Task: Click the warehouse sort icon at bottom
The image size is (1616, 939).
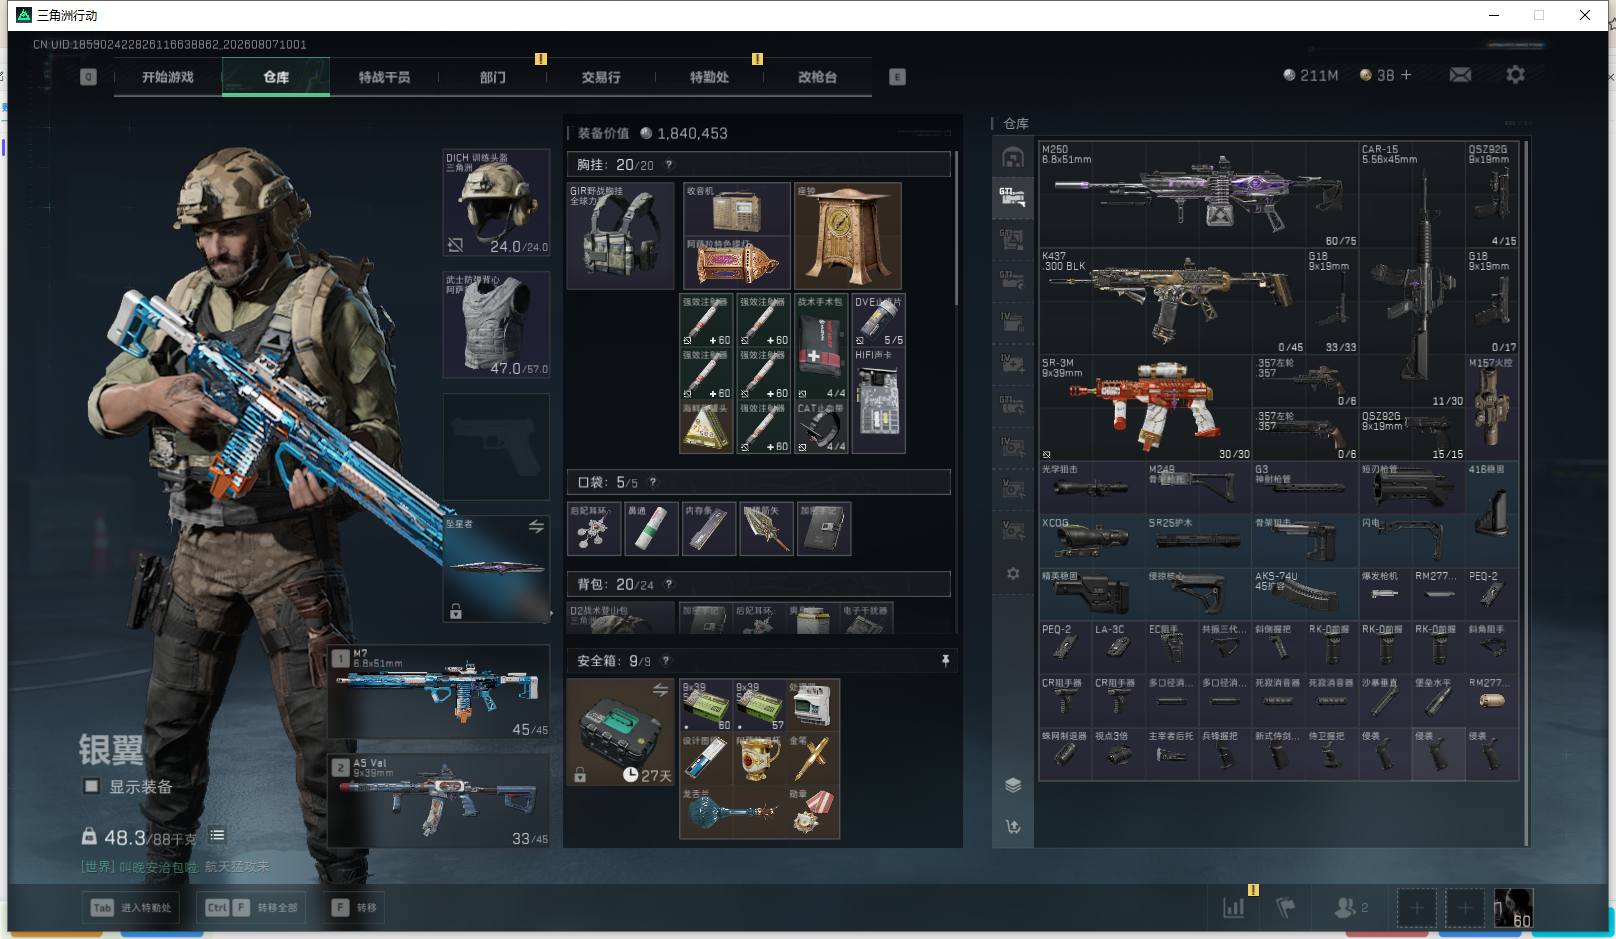Action: (1013, 827)
